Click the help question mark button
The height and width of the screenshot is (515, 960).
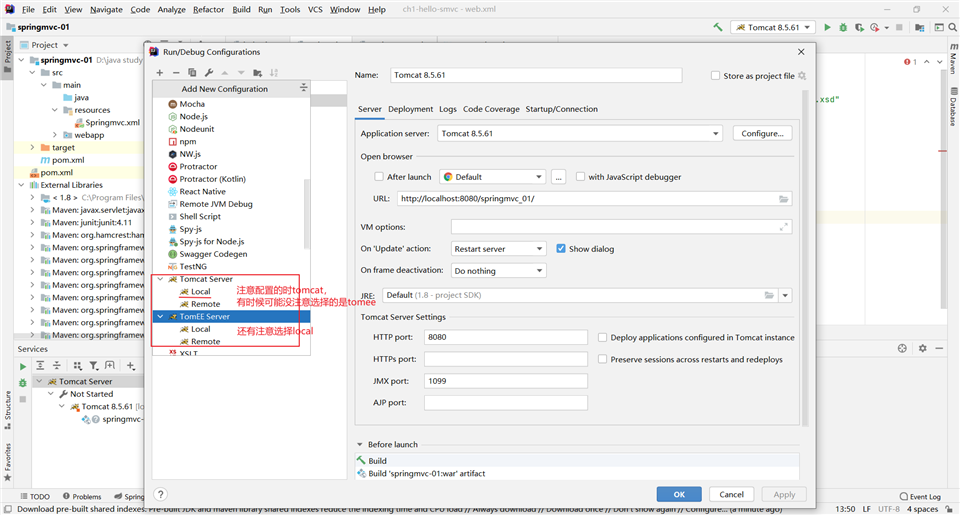160,494
